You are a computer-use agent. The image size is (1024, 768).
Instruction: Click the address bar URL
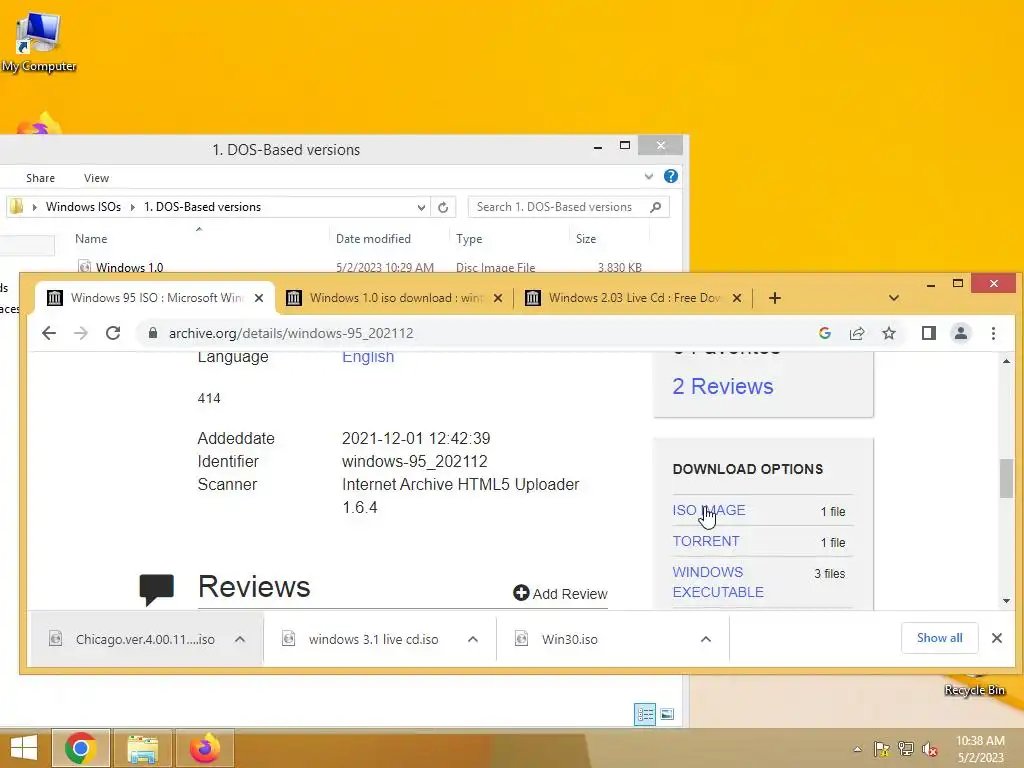point(291,333)
